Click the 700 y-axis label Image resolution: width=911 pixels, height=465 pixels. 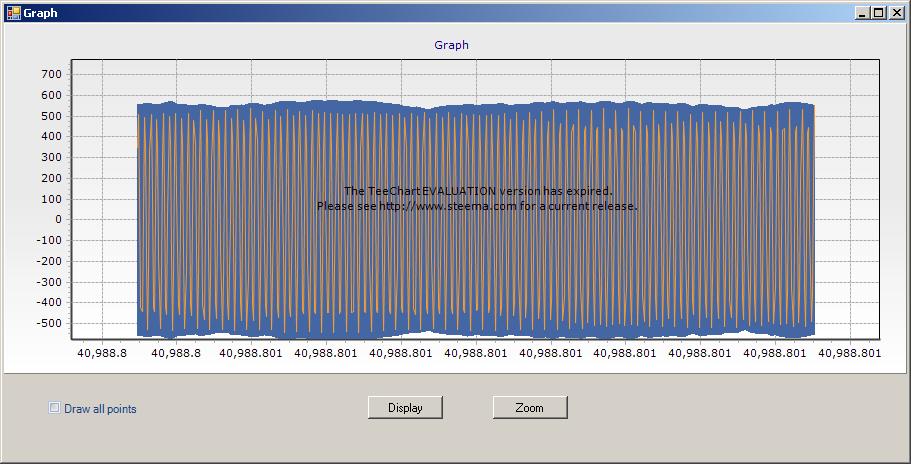(x=51, y=74)
